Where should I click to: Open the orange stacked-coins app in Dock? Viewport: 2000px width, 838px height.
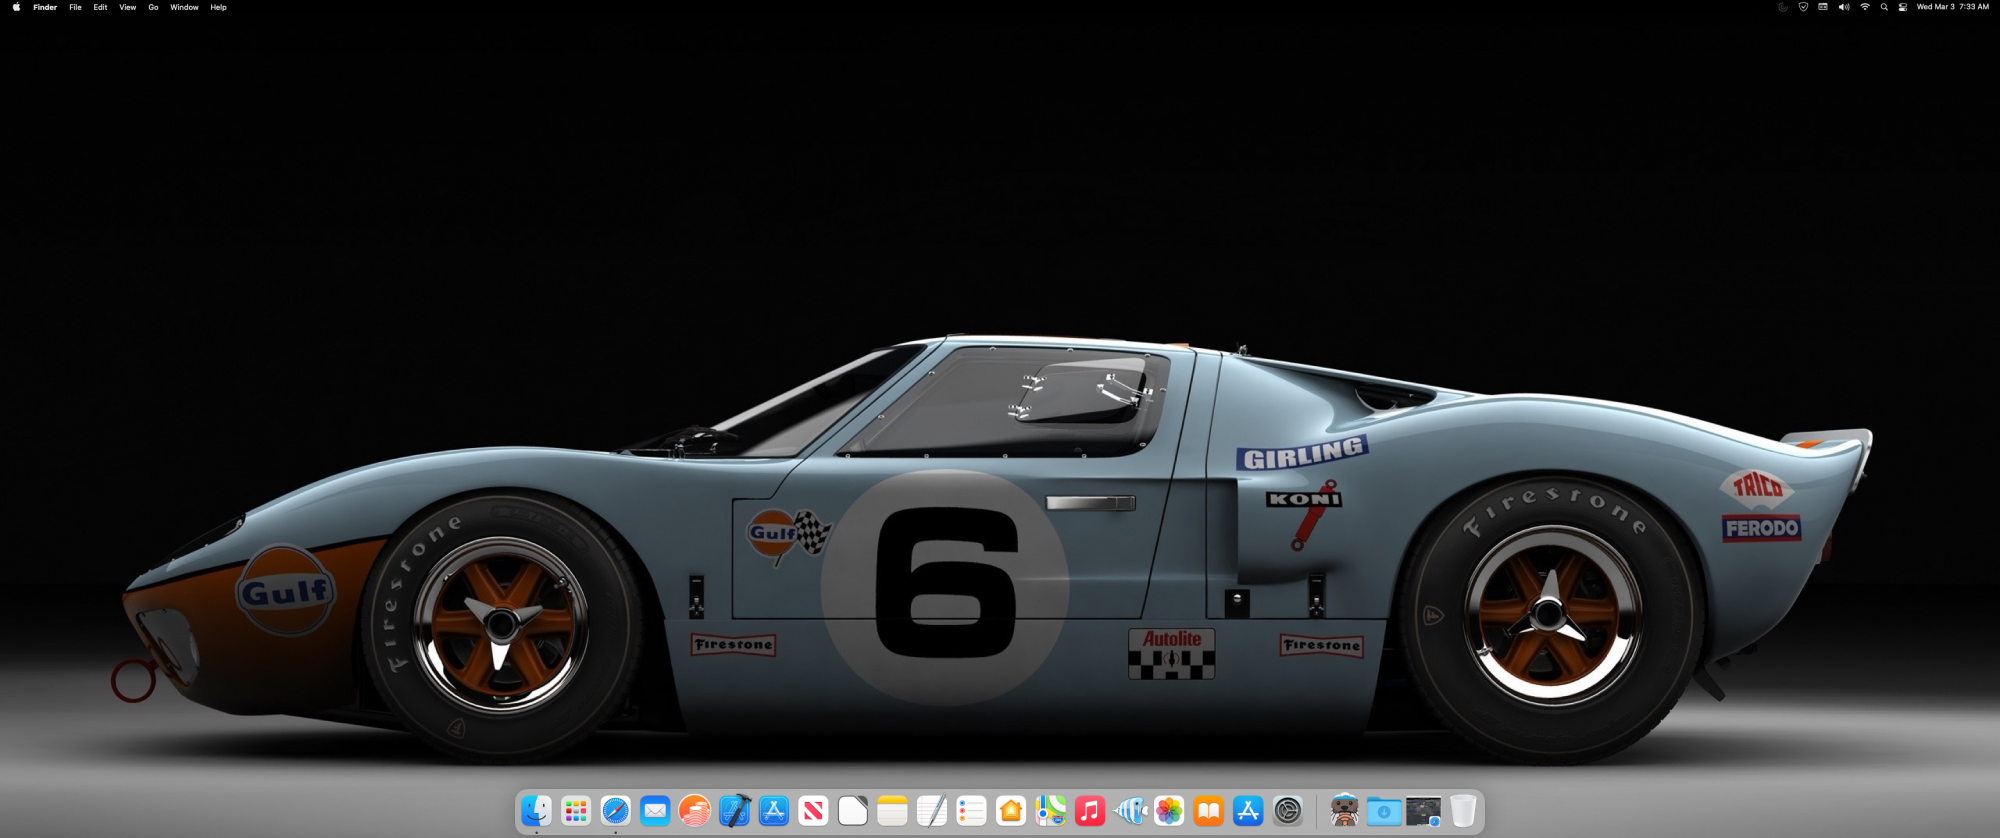click(x=694, y=811)
